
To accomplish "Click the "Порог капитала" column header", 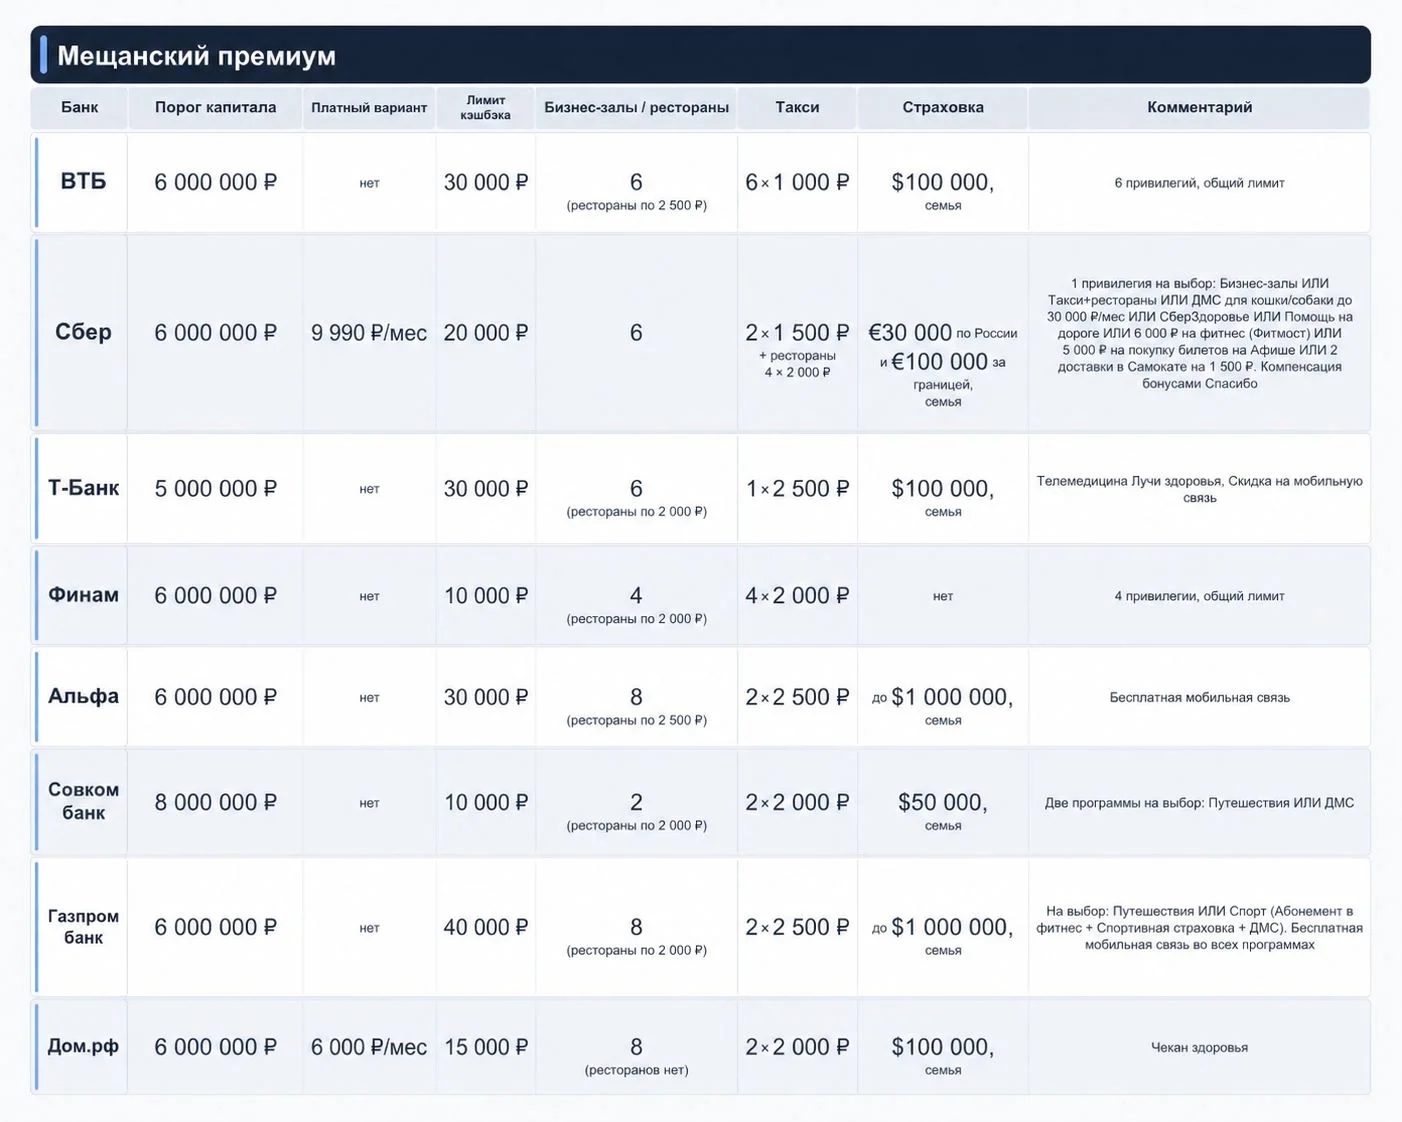I will click(215, 107).
